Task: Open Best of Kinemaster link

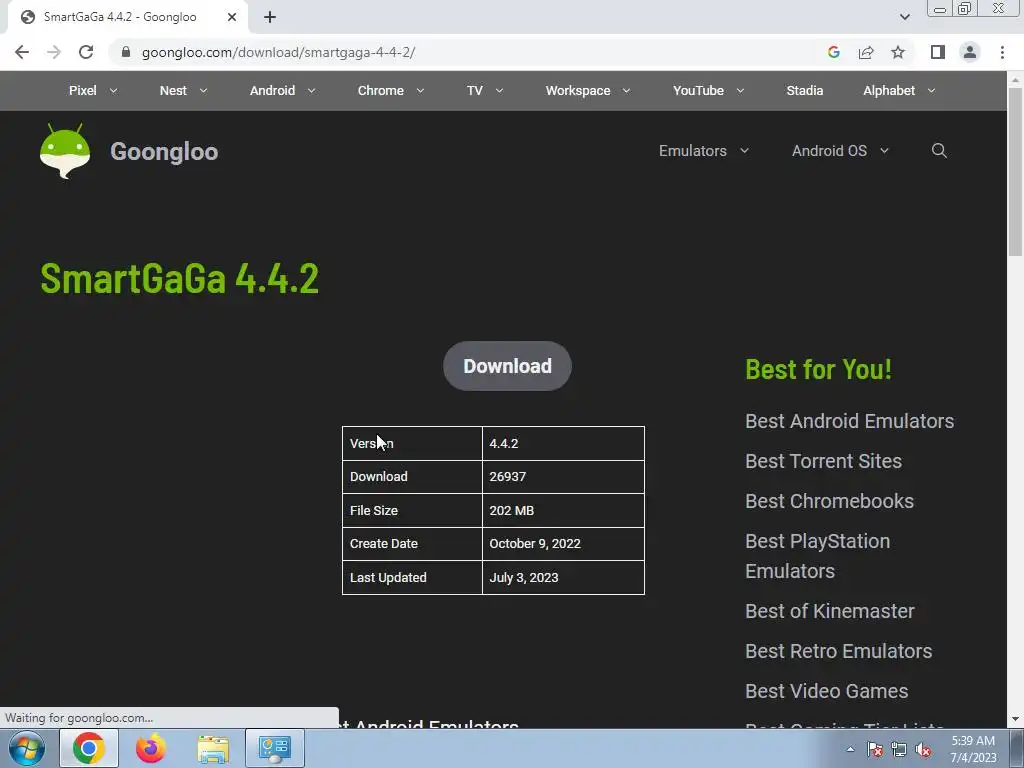Action: coord(830,611)
